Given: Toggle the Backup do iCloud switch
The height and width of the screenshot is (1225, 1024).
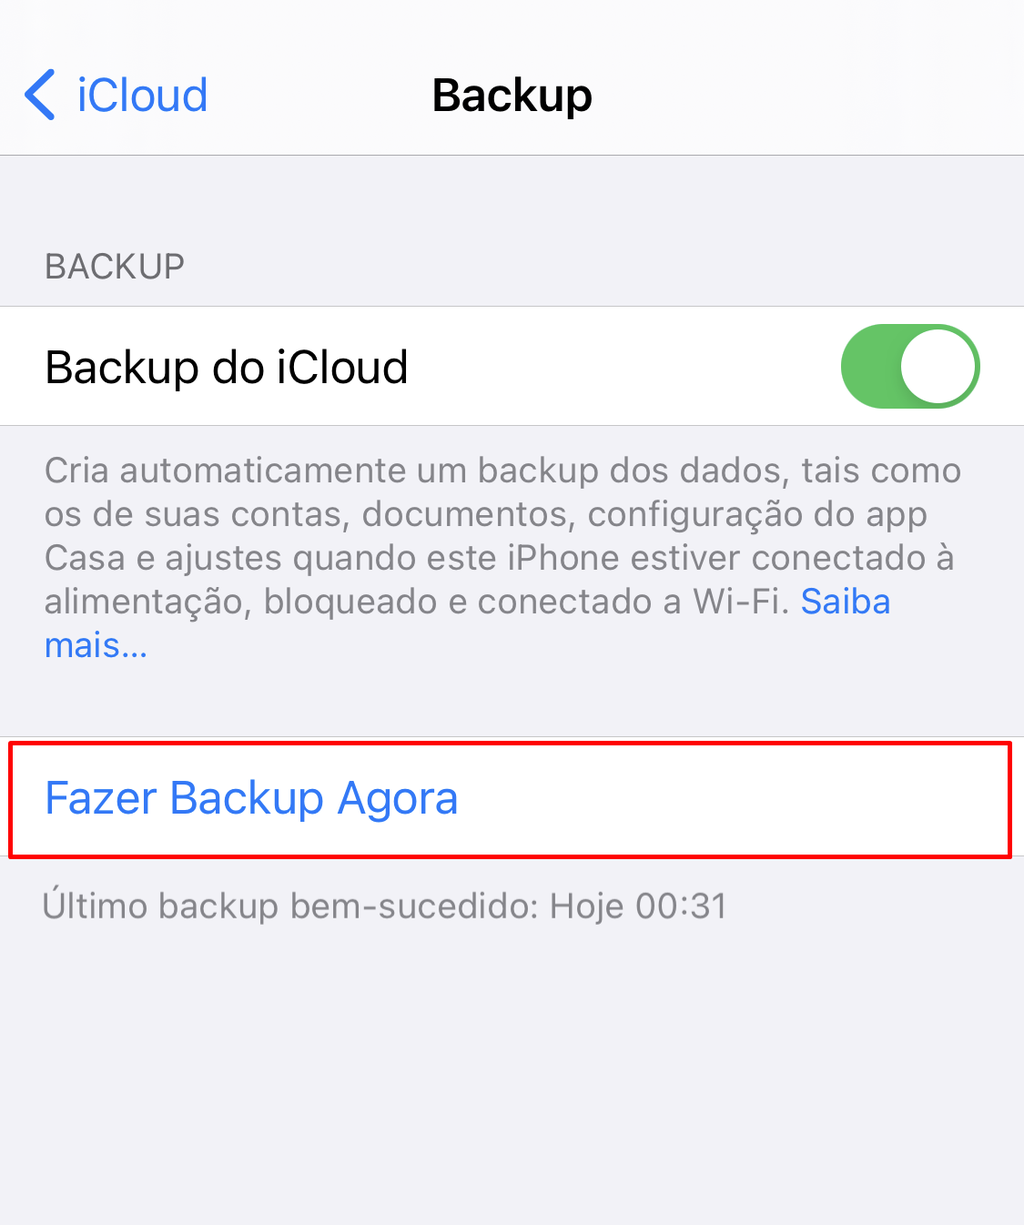Looking at the screenshot, I should (x=910, y=366).
